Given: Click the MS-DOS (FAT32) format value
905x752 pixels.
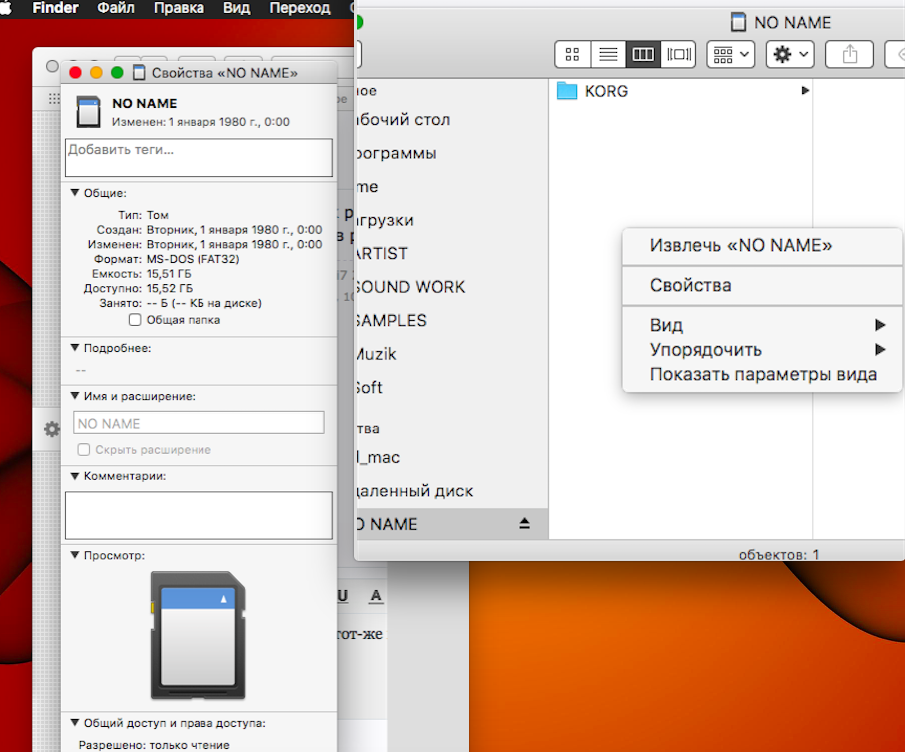Looking at the screenshot, I should (x=193, y=259).
